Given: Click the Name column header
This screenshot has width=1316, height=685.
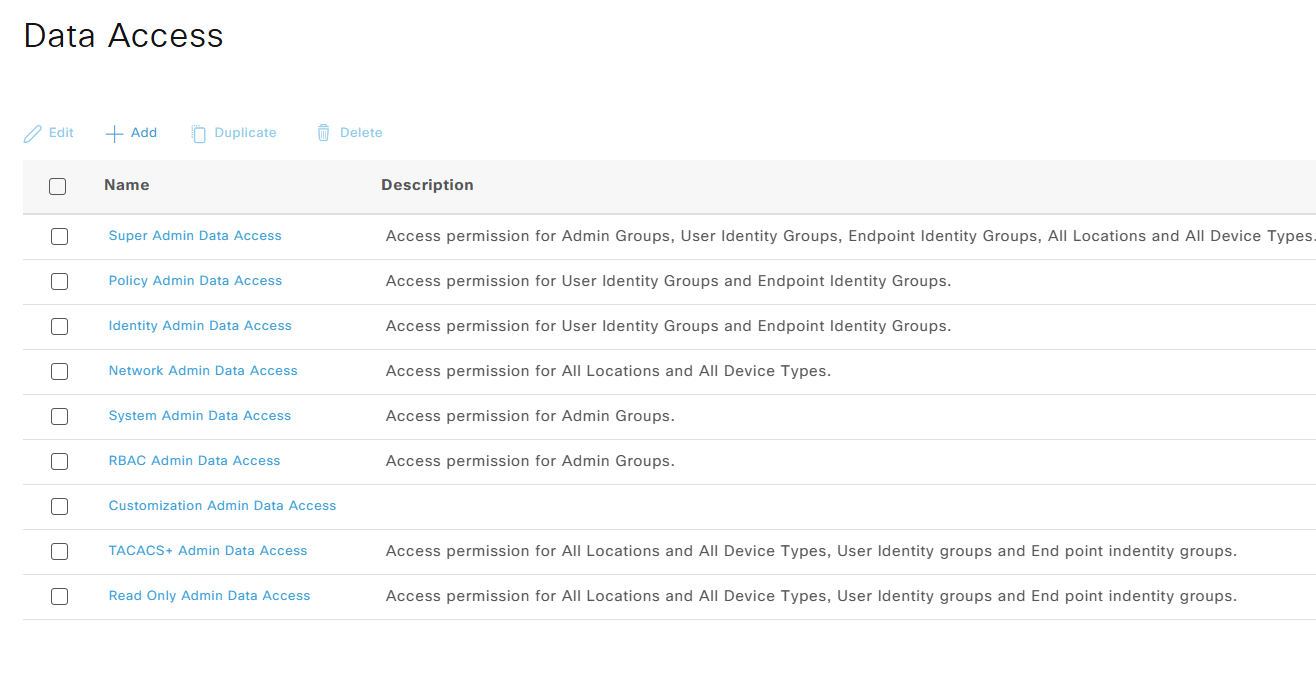Looking at the screenshot, I should [x=127, y=185].
